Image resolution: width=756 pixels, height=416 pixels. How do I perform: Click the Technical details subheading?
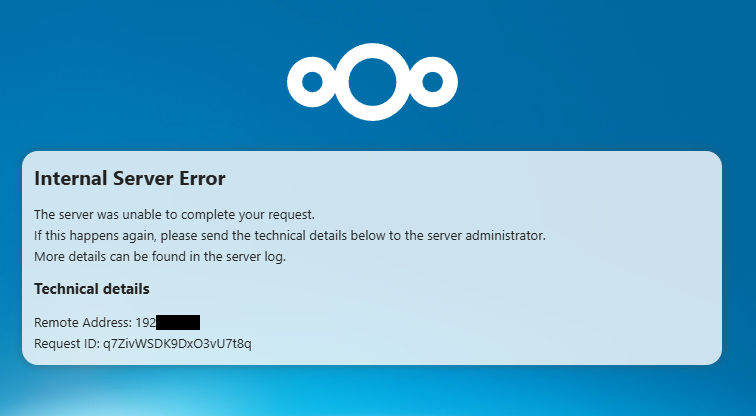(x=92, y=289)
